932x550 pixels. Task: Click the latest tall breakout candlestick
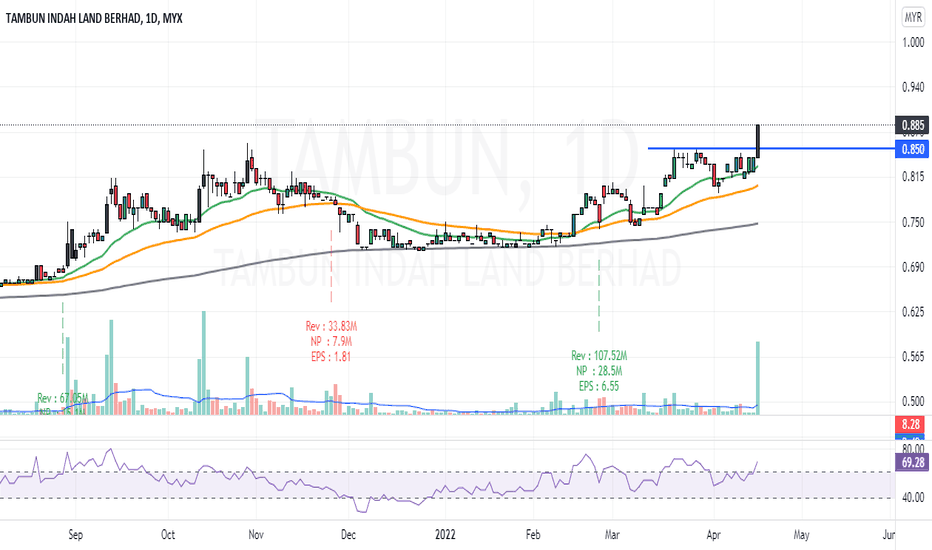pyautogui.click(x=758, y=142)
